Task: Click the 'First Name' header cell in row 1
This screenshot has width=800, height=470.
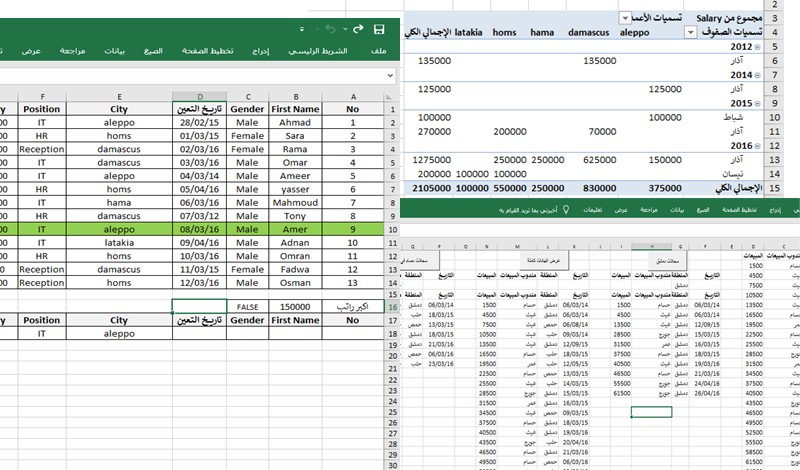Action: click(x=295, y=109)
